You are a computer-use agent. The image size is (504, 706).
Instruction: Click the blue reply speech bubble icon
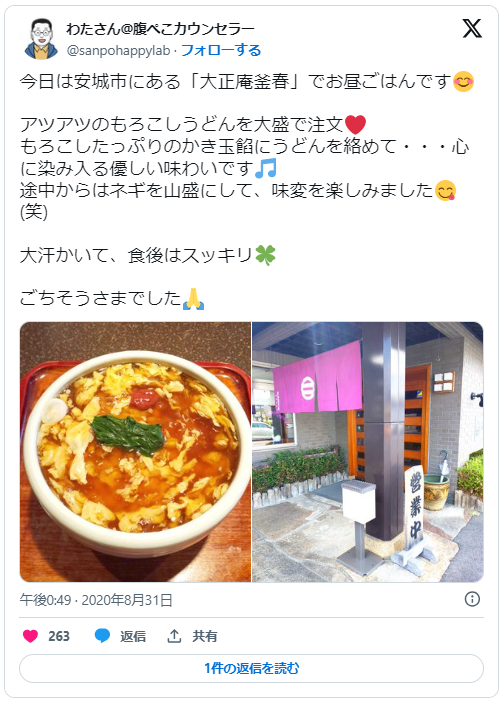pos(102,636)
